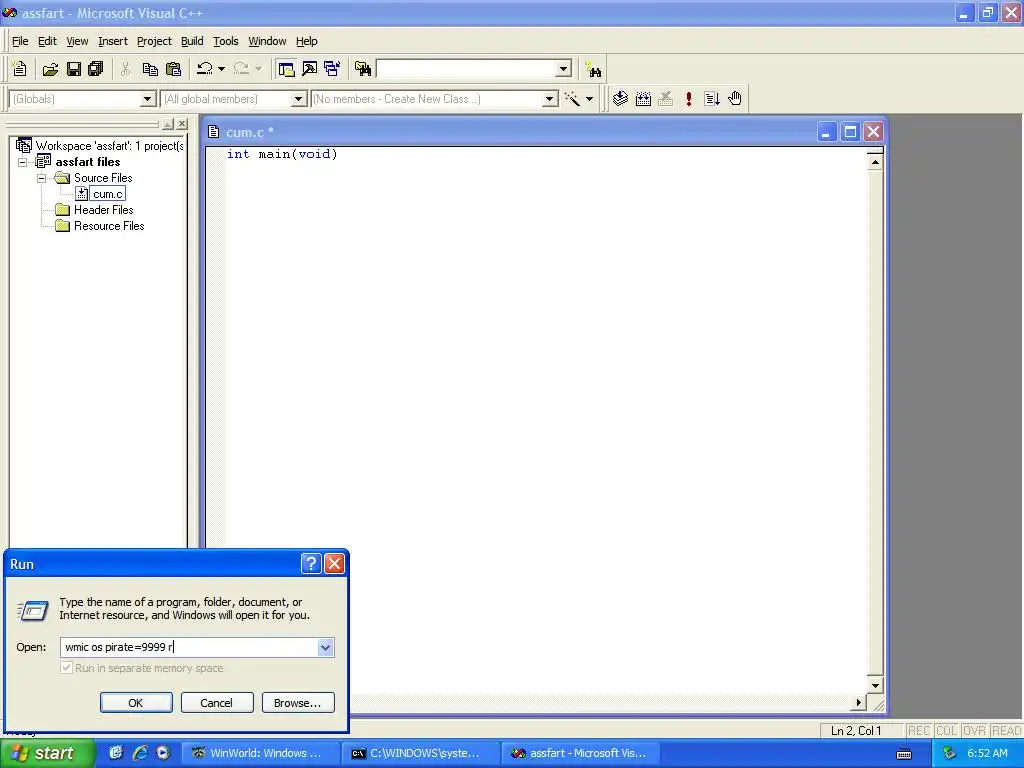Open the Window List icon
The width and height of the screenshot is (1024, 768).
[x=332, y=69]
